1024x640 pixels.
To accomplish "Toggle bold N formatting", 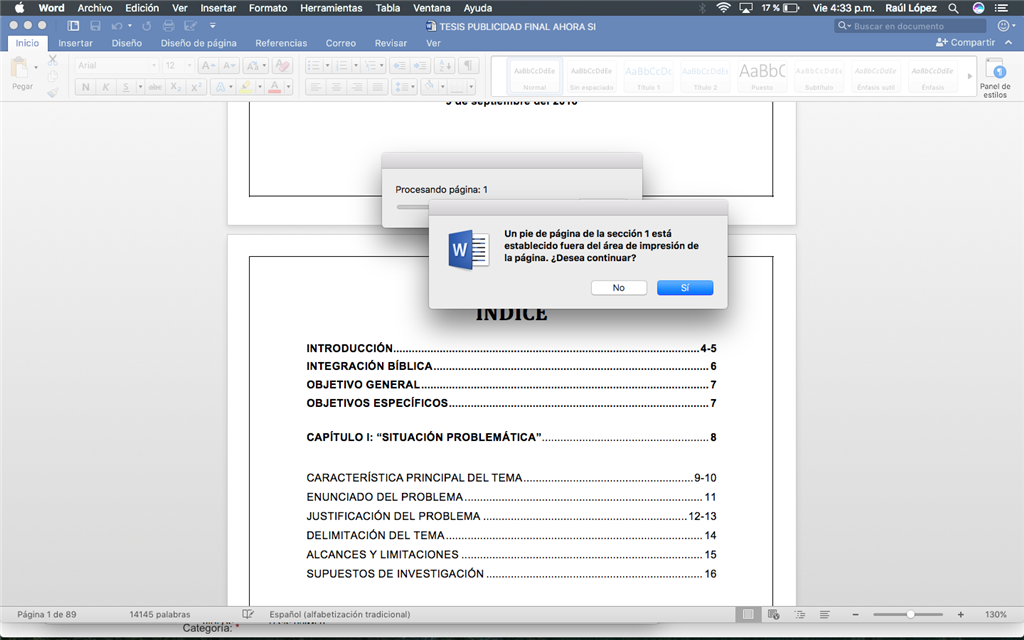I will [x=85, y=87].
